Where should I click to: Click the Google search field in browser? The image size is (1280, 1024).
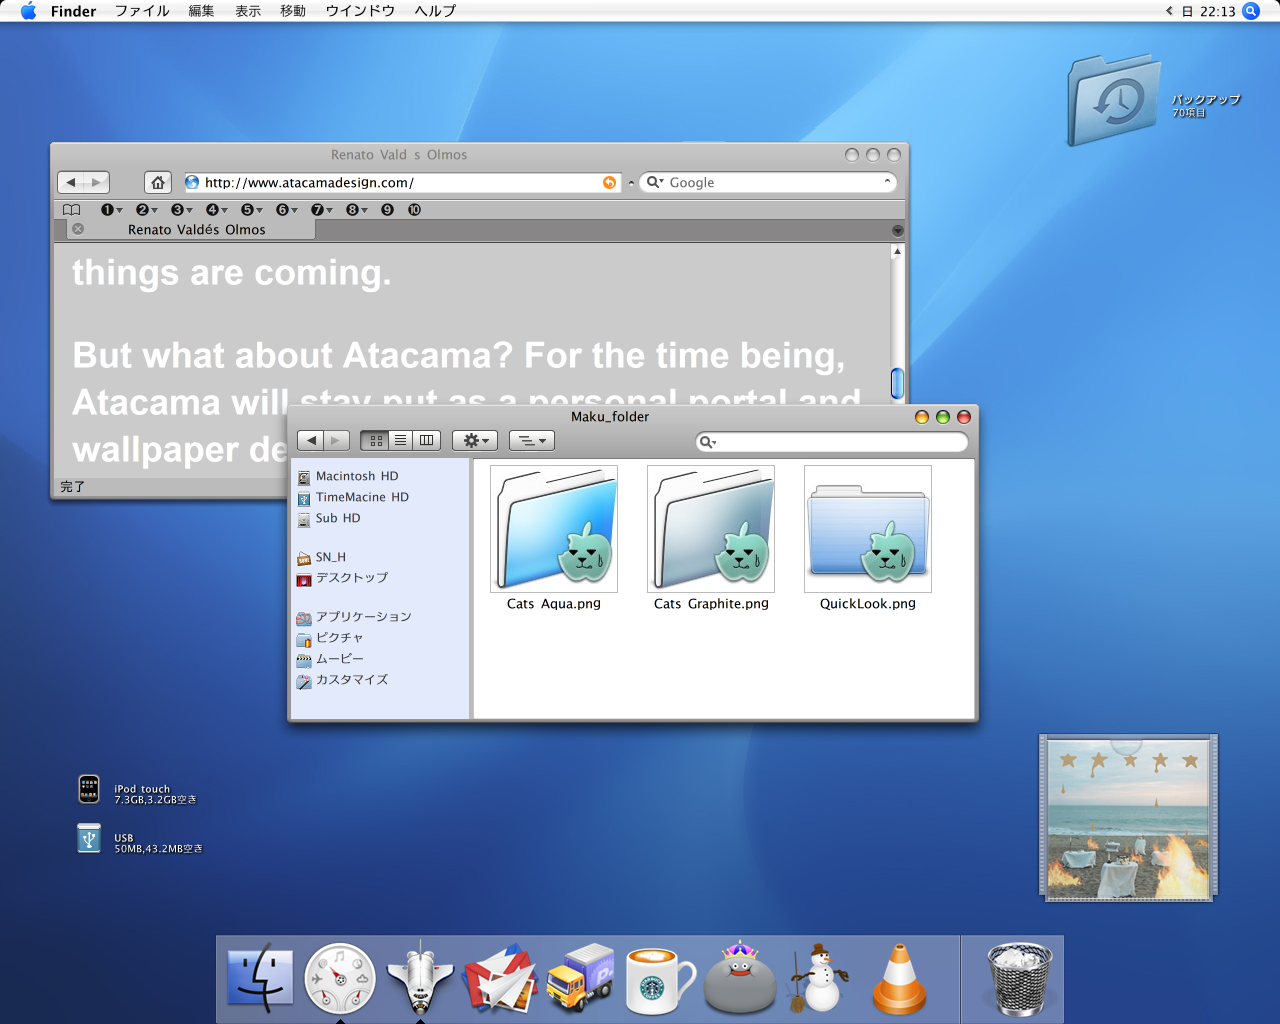[768, 182]
